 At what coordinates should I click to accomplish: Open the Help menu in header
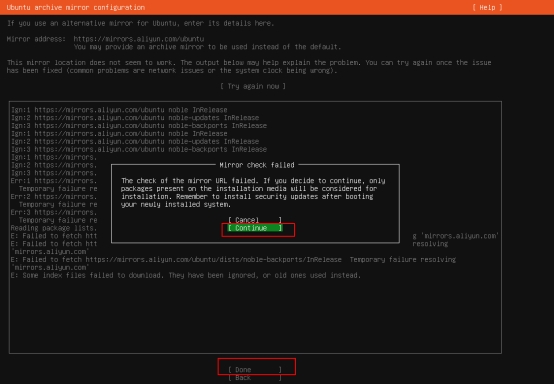(487, 7)
